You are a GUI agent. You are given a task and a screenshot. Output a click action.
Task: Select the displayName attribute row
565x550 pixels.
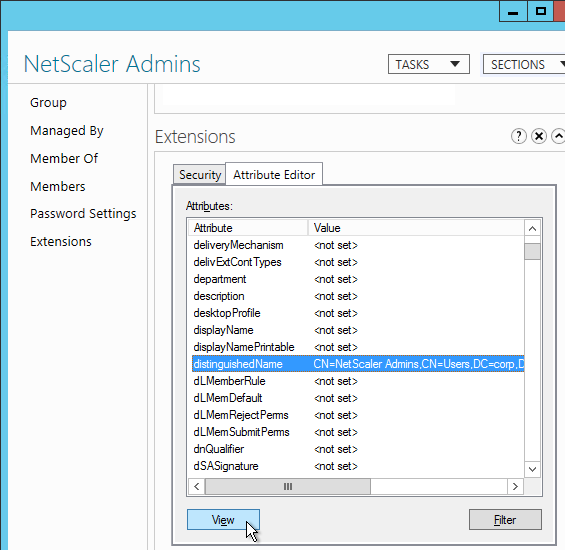356,330
